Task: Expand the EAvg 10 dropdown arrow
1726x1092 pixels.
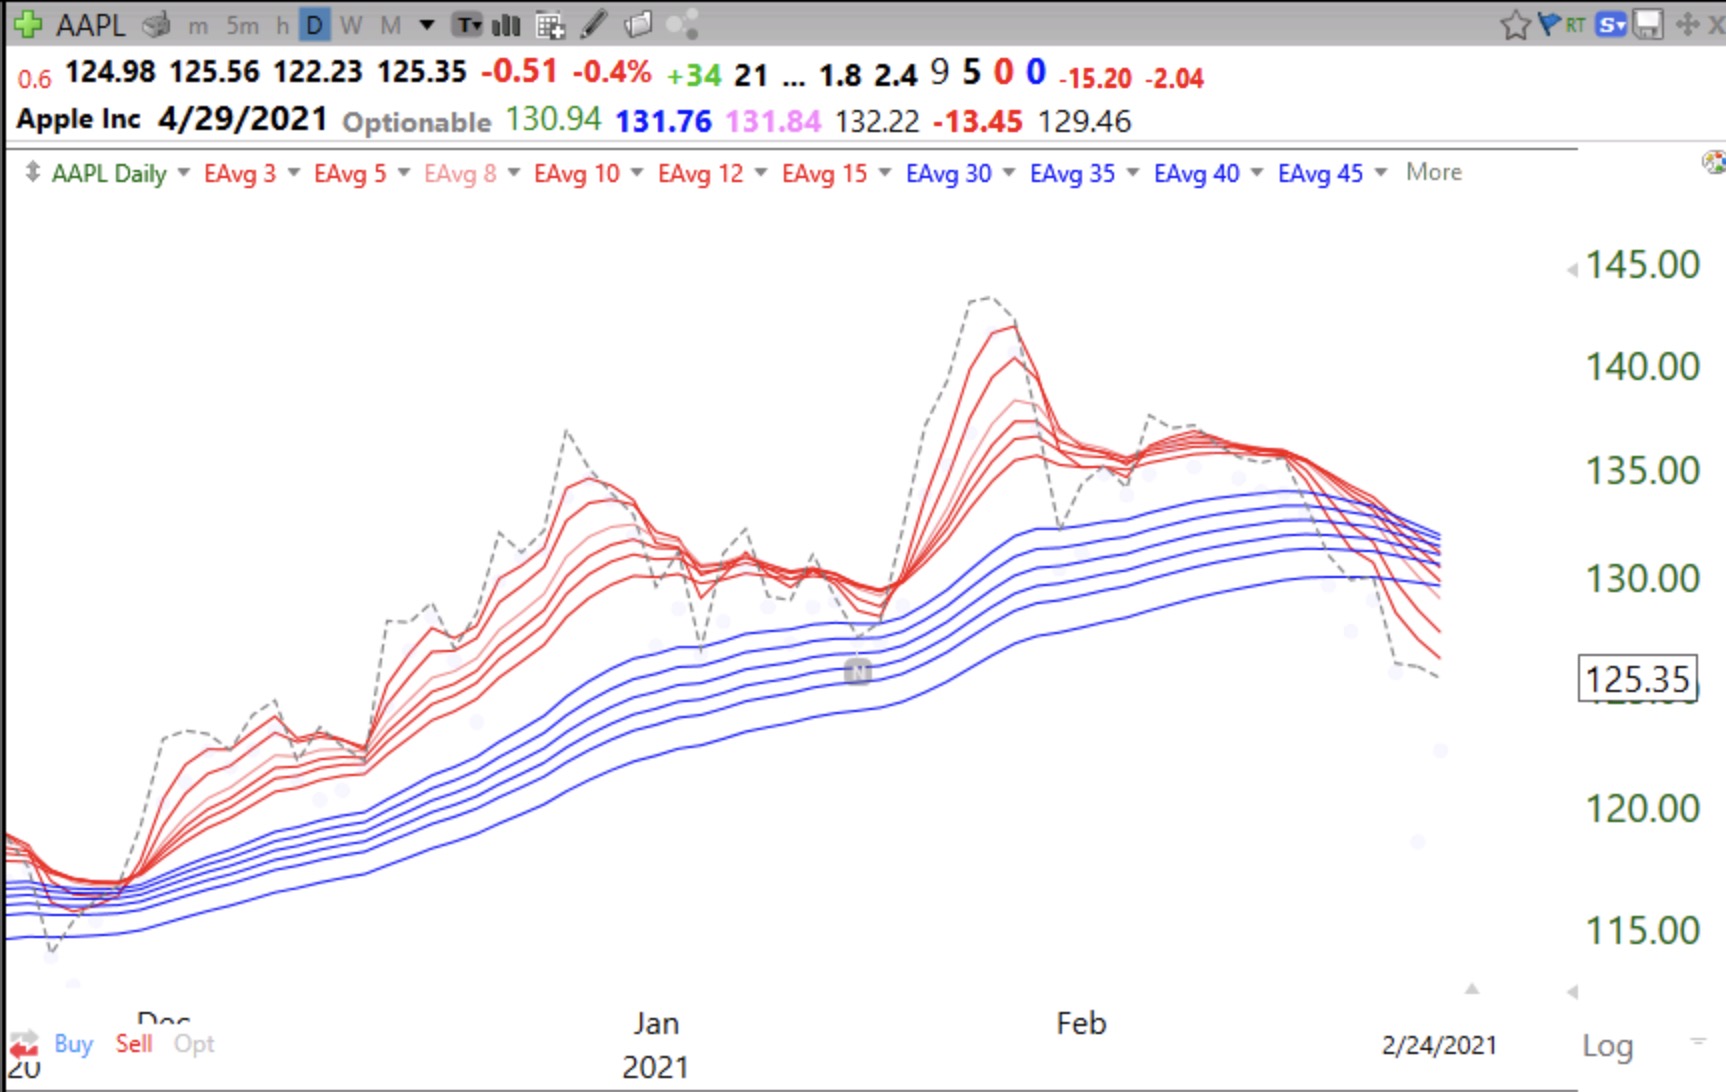Action: click(x=637, y=173)
